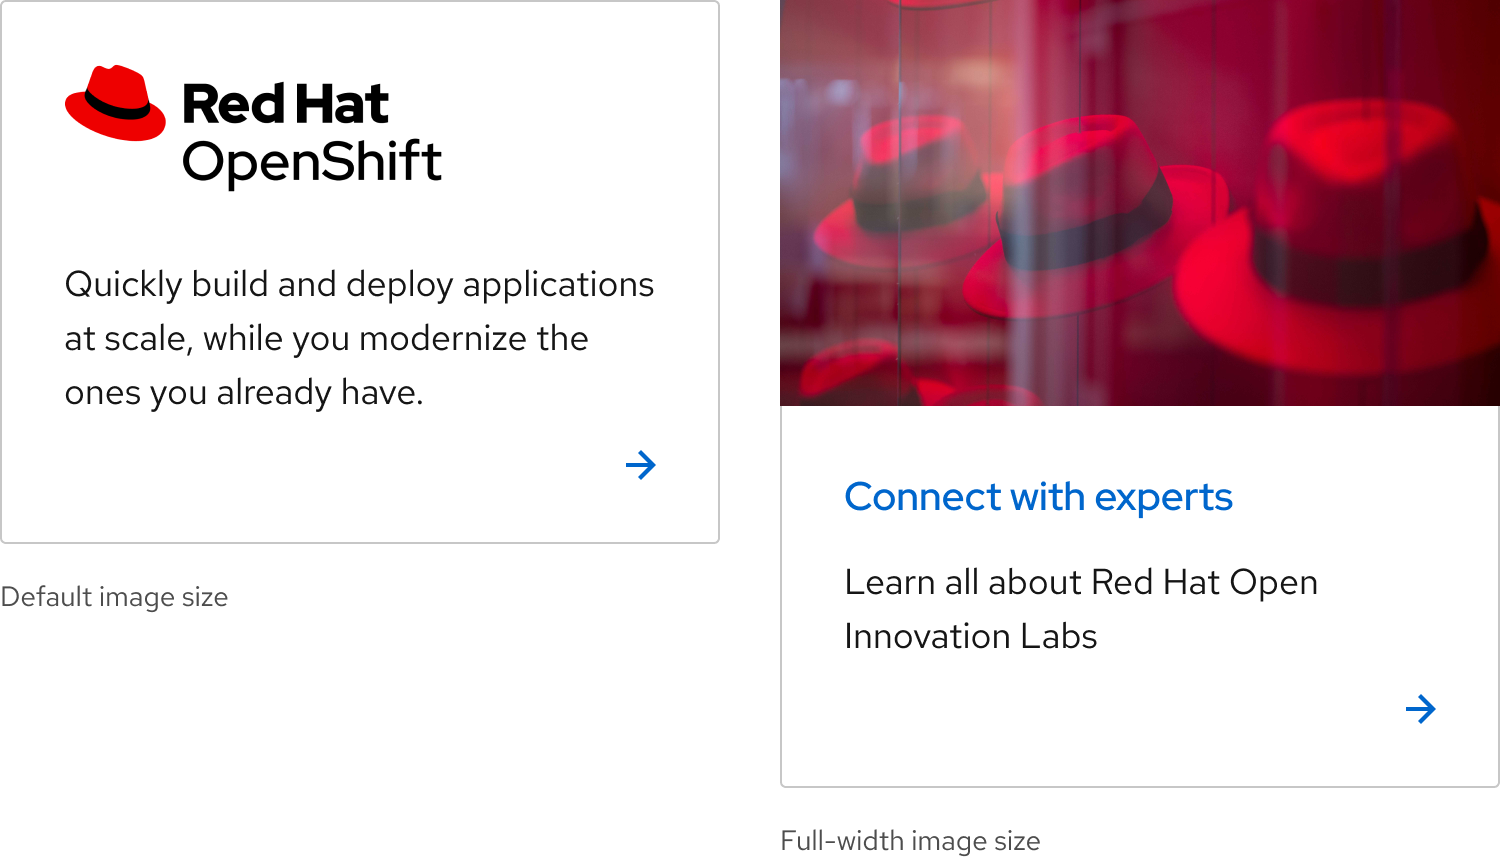Click the "at scale, while you modernize the" line
The height and width of the screenshot is (862, 1500).
326,339
